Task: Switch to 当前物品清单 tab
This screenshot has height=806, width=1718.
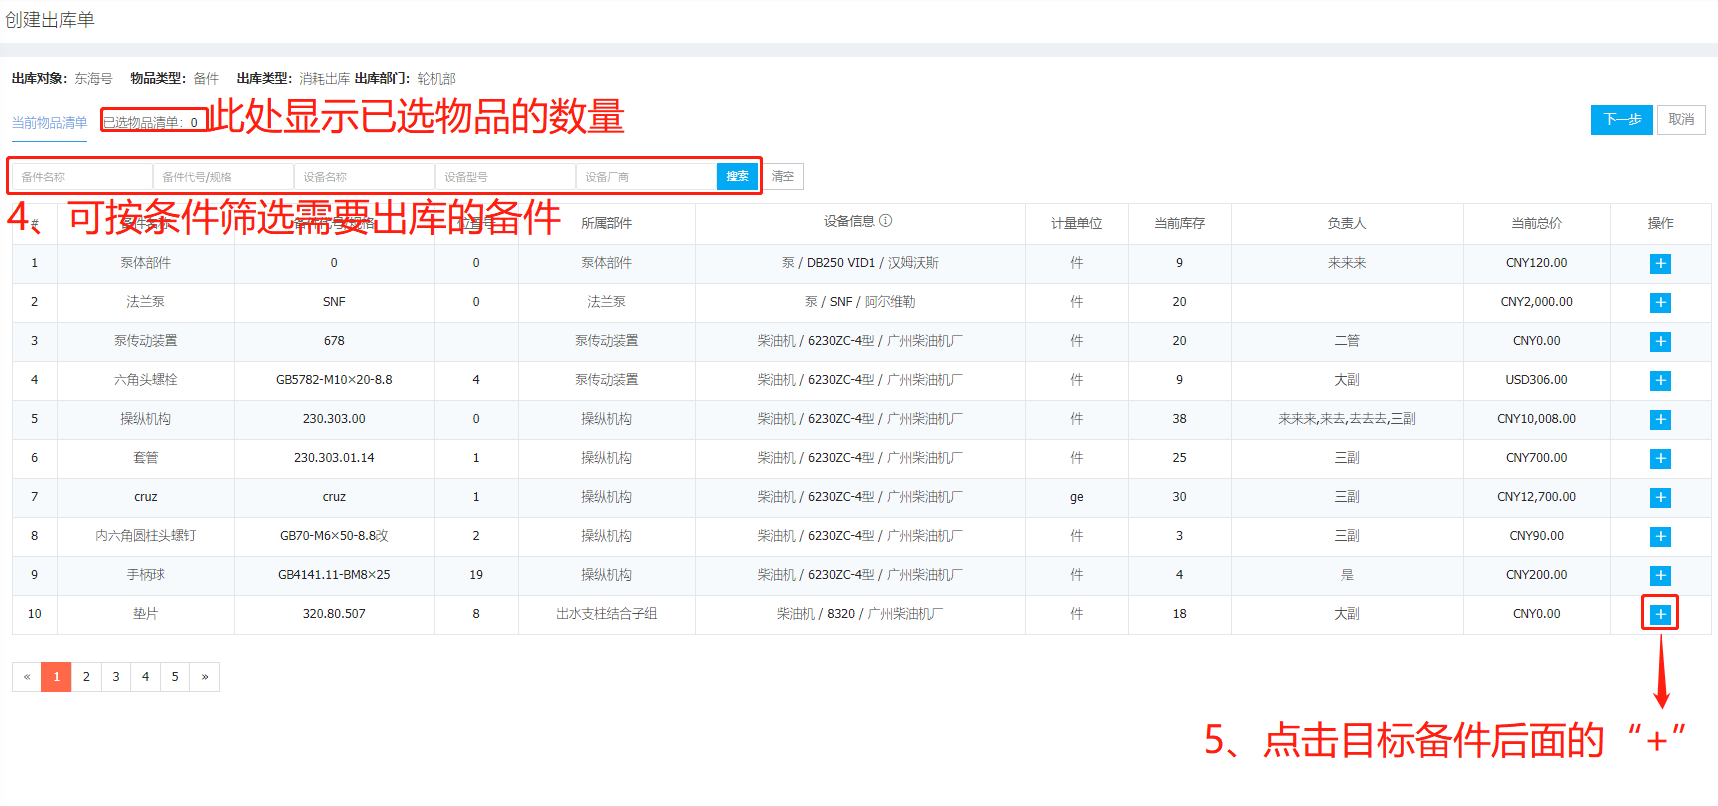Action: [x=49, y=123]
